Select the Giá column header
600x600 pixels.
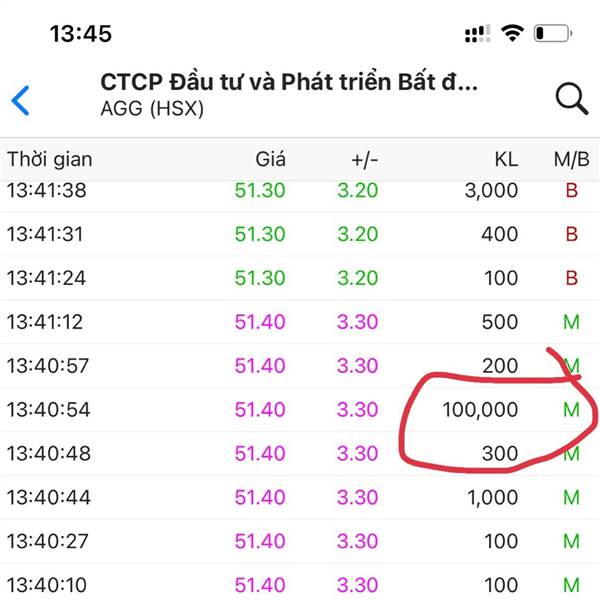point(270,159)
